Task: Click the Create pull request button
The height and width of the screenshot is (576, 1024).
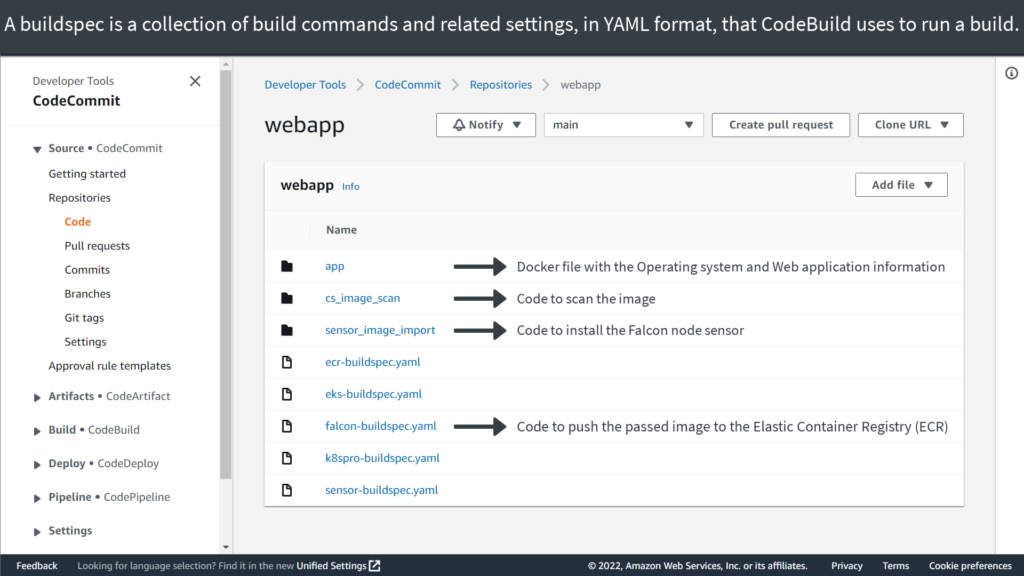Action: [781, 125]
